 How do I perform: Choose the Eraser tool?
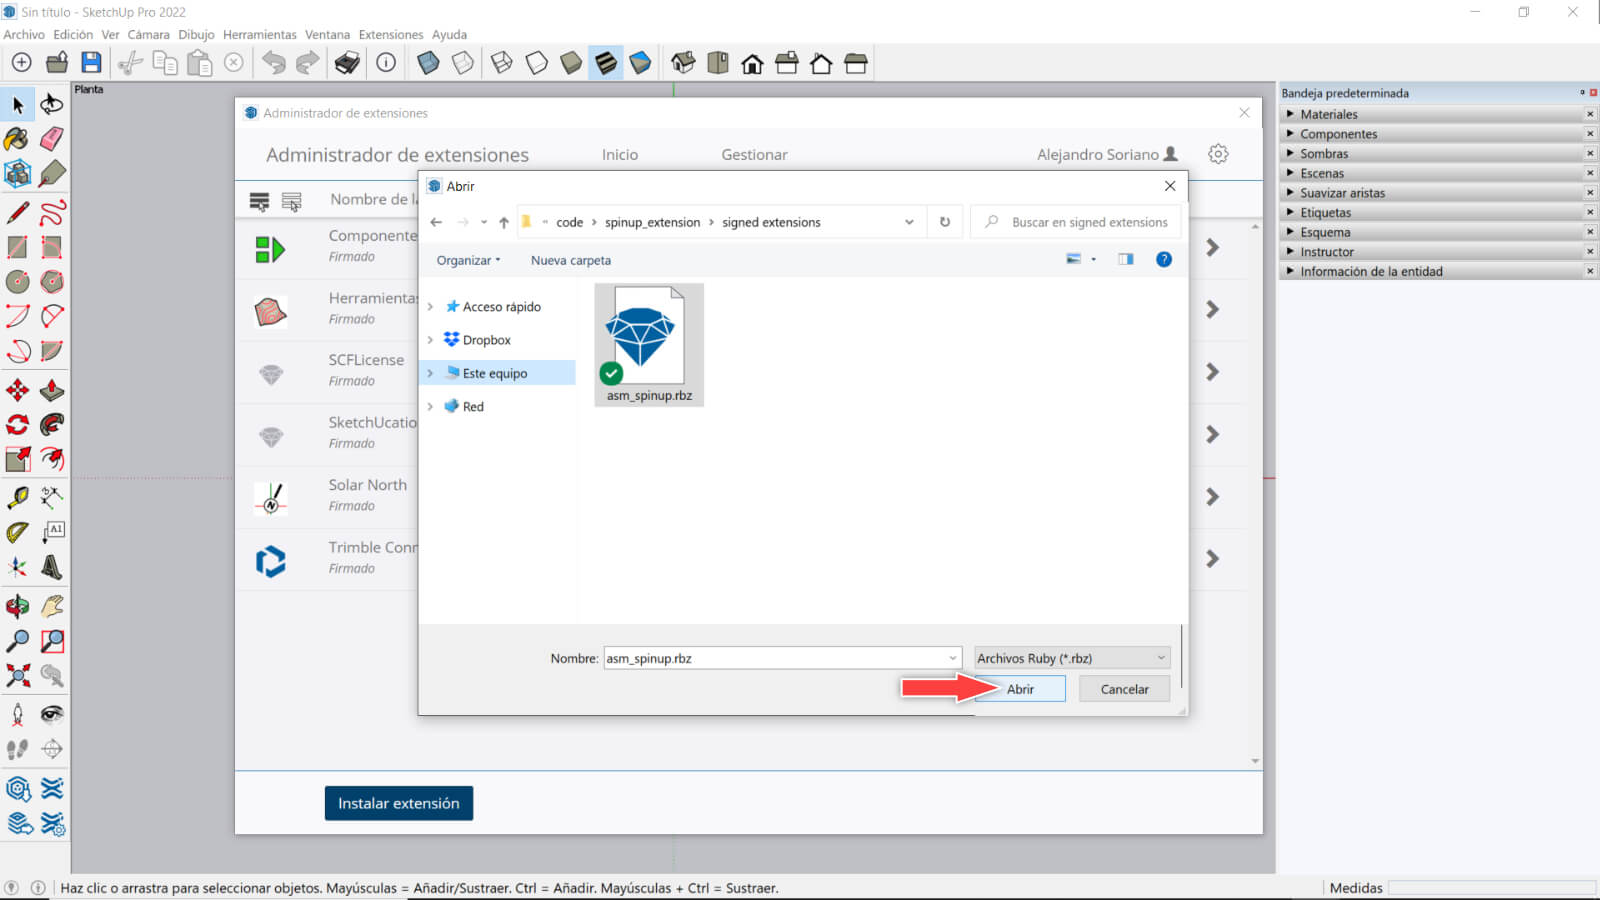(52, 139)
